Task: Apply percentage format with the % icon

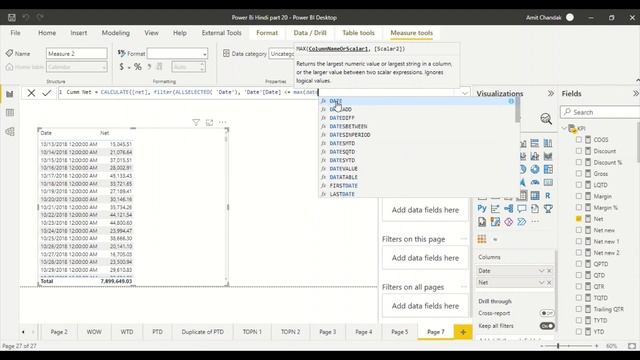Action: [138, 67]
